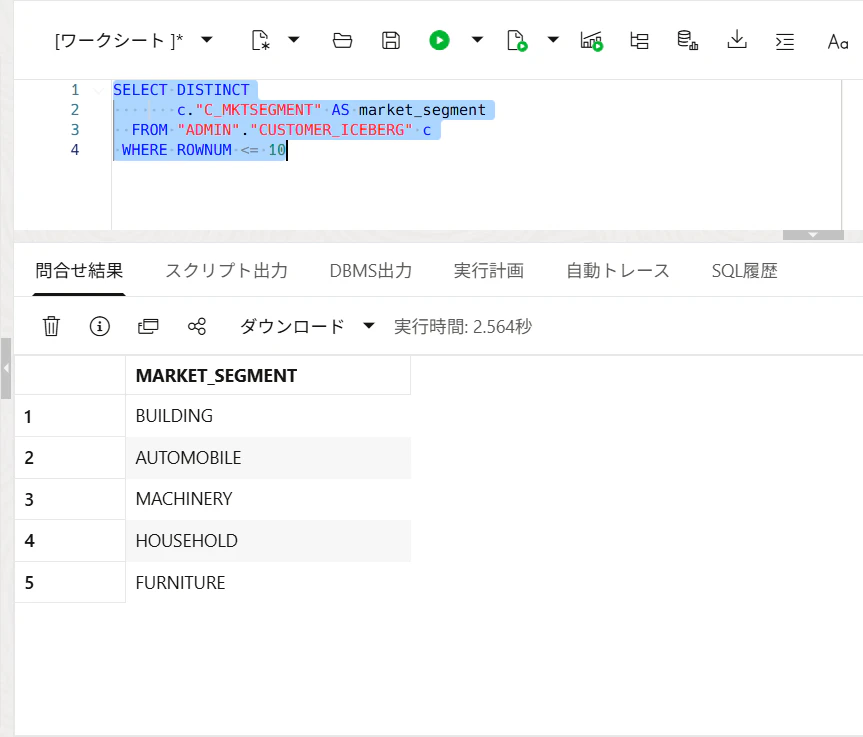Open the dropdown next to the new file icon
This screenshot has width=863, height=737.
294,40
